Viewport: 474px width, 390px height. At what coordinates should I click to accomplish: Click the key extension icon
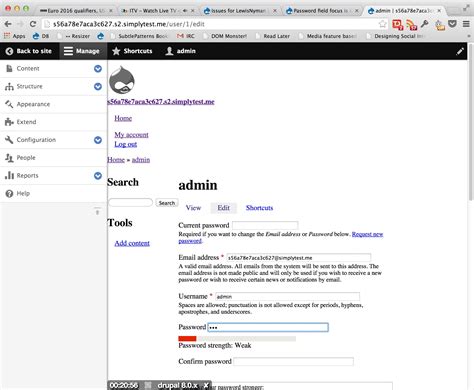click(425, 24)
